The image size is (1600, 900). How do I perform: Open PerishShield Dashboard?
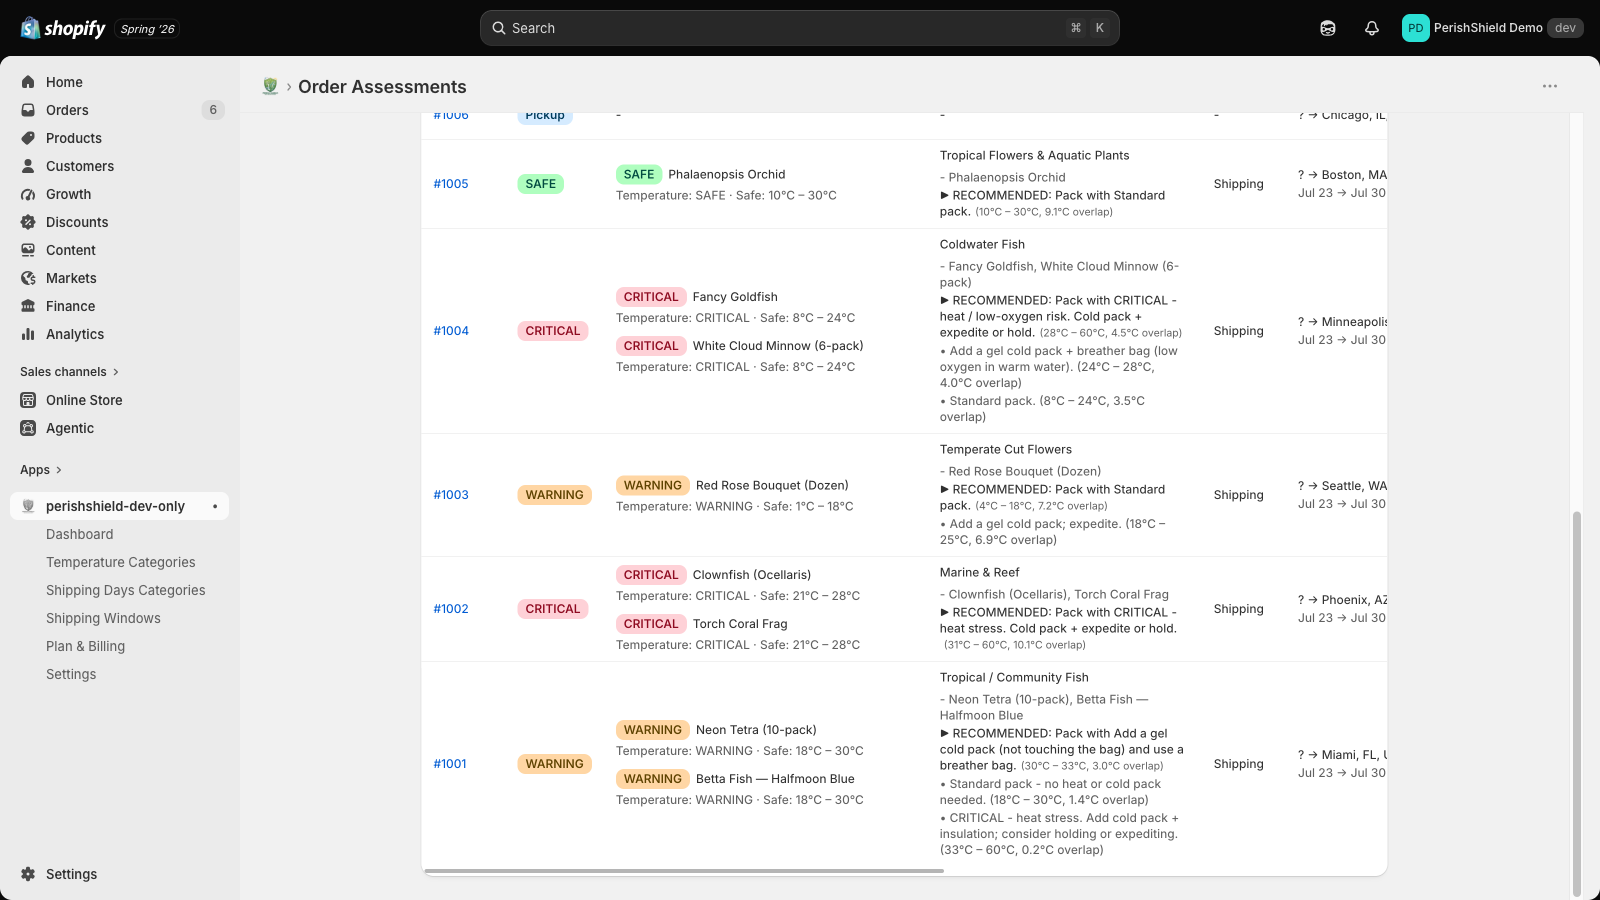click(x=80, y=534)
